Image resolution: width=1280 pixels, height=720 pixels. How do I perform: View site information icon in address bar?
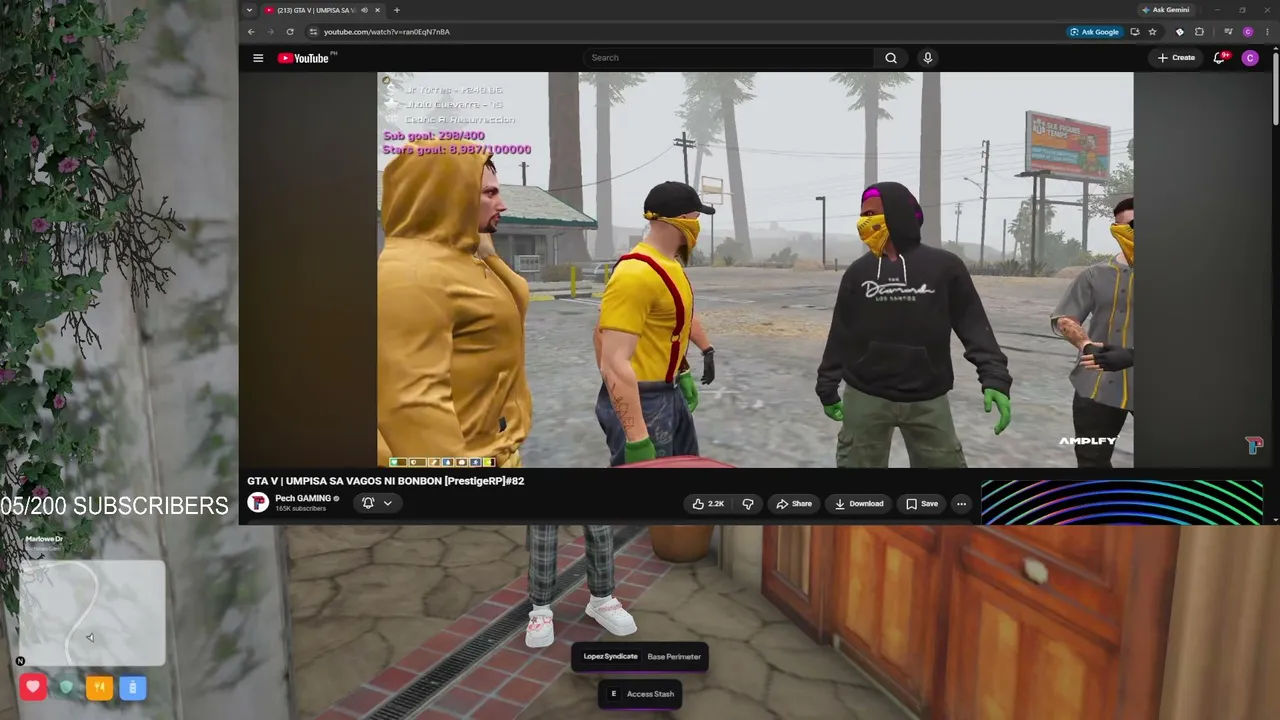(313, 32)
